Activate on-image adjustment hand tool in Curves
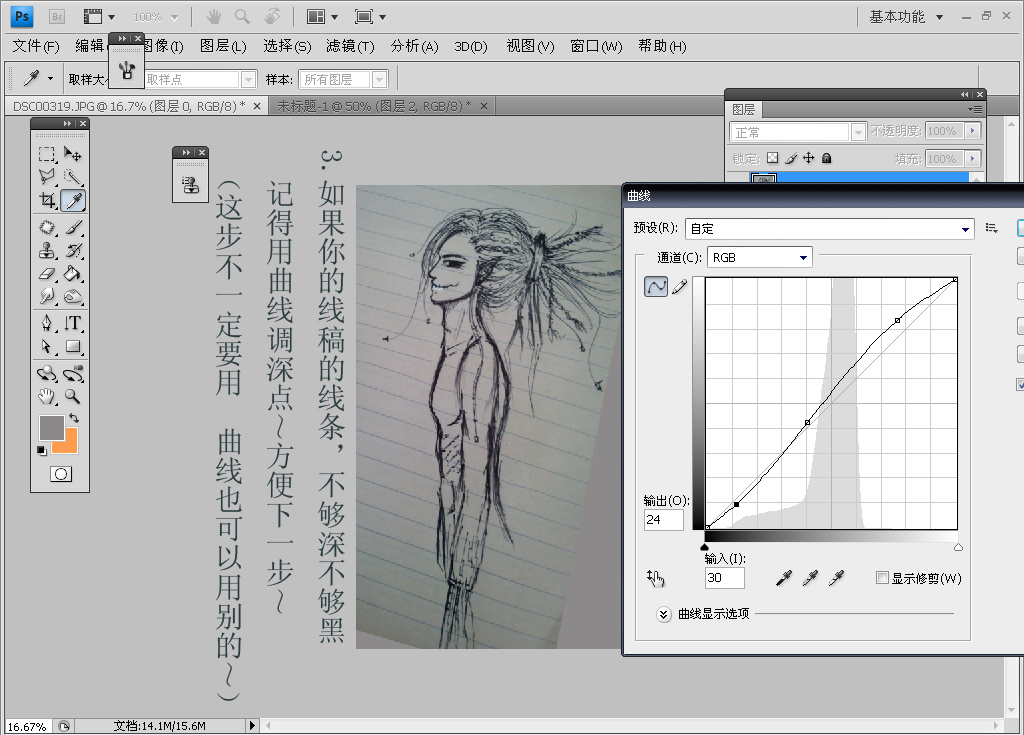 coord(656,577)
